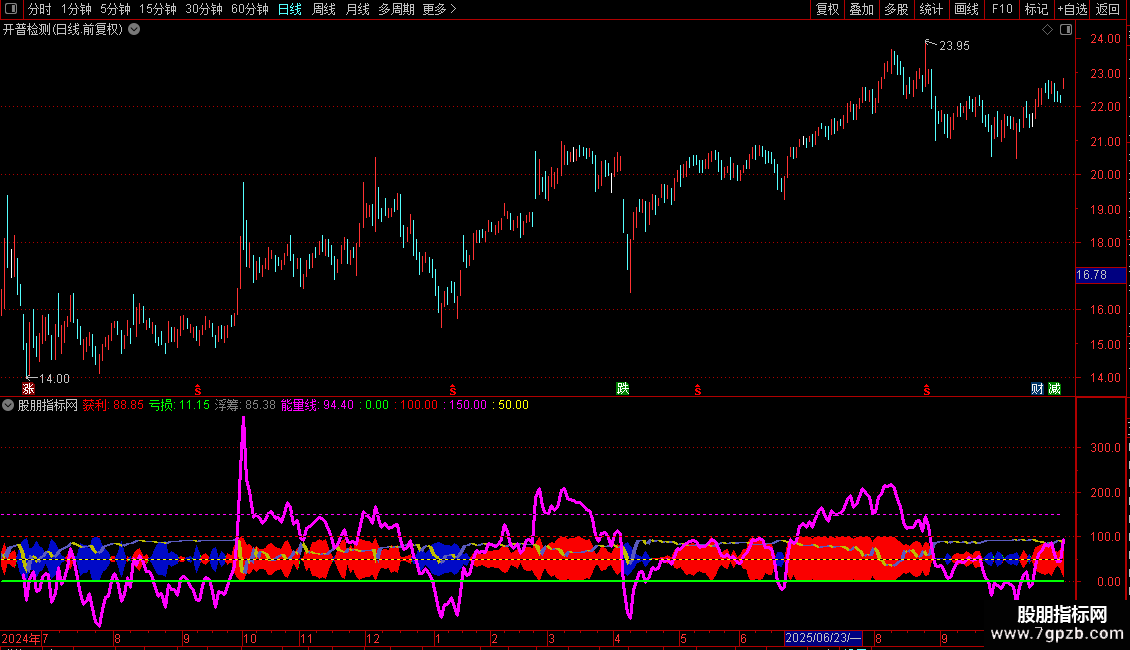Click the panel layout icon at top-left
1130x650 pixels.
point(11,9)
